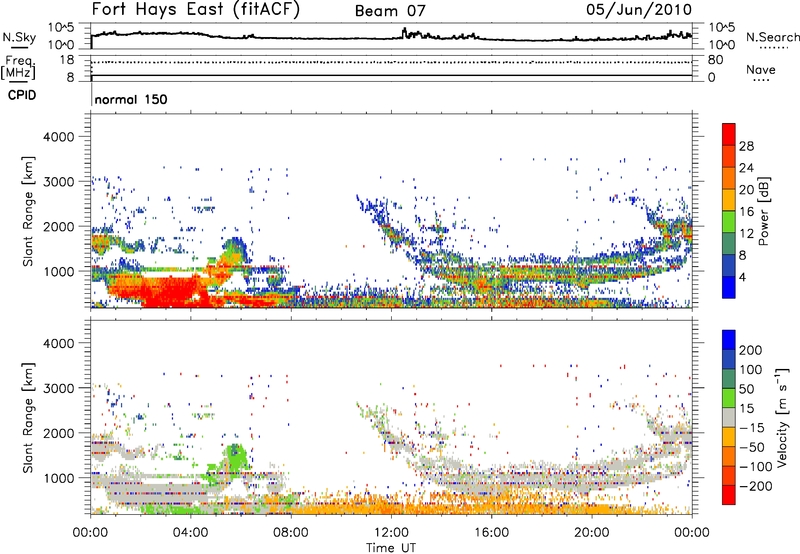Click the '20:00' time tick label
The height and width of the screenshot is (554, 800).
[592, 533]
